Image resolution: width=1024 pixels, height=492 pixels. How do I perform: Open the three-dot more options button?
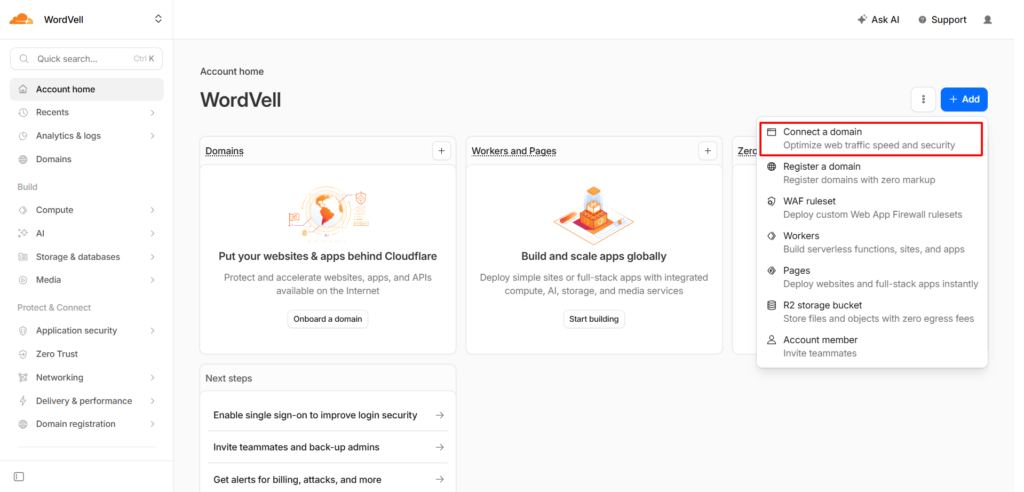pyautogui.click(x=923, y=99)
